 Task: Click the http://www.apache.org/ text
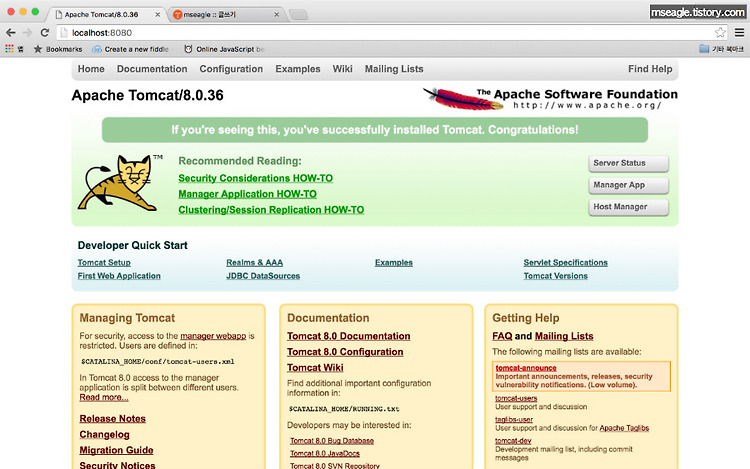coord(587,105)
